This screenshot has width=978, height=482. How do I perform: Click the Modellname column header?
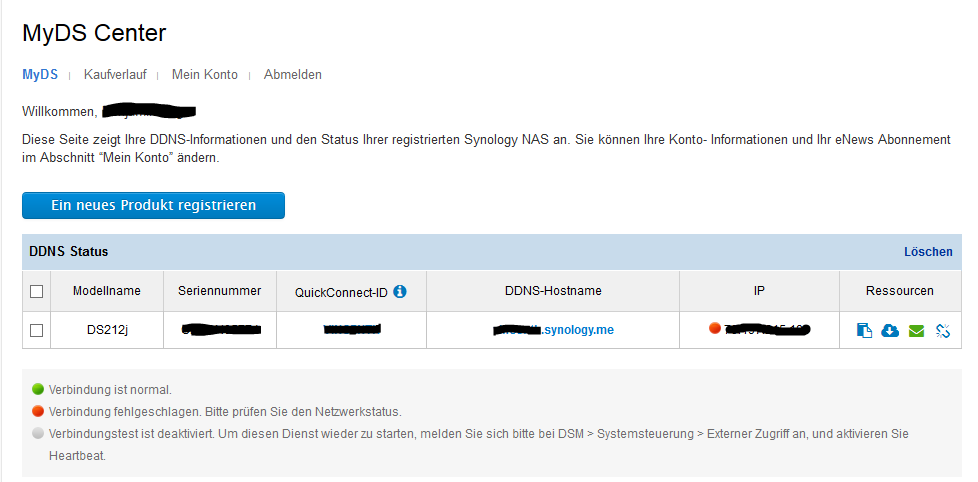(107, 291)
